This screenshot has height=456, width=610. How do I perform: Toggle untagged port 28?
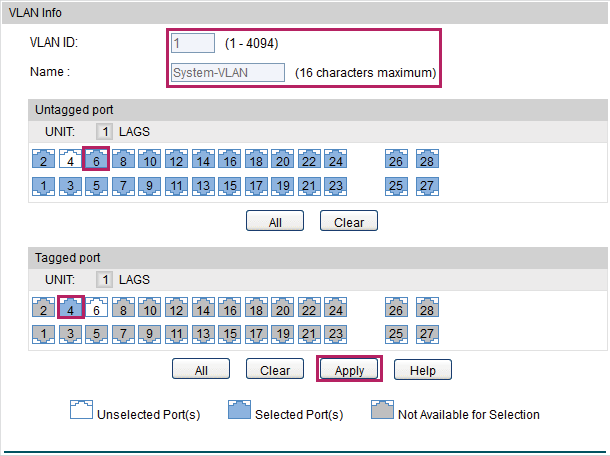(x=427, y=159)
